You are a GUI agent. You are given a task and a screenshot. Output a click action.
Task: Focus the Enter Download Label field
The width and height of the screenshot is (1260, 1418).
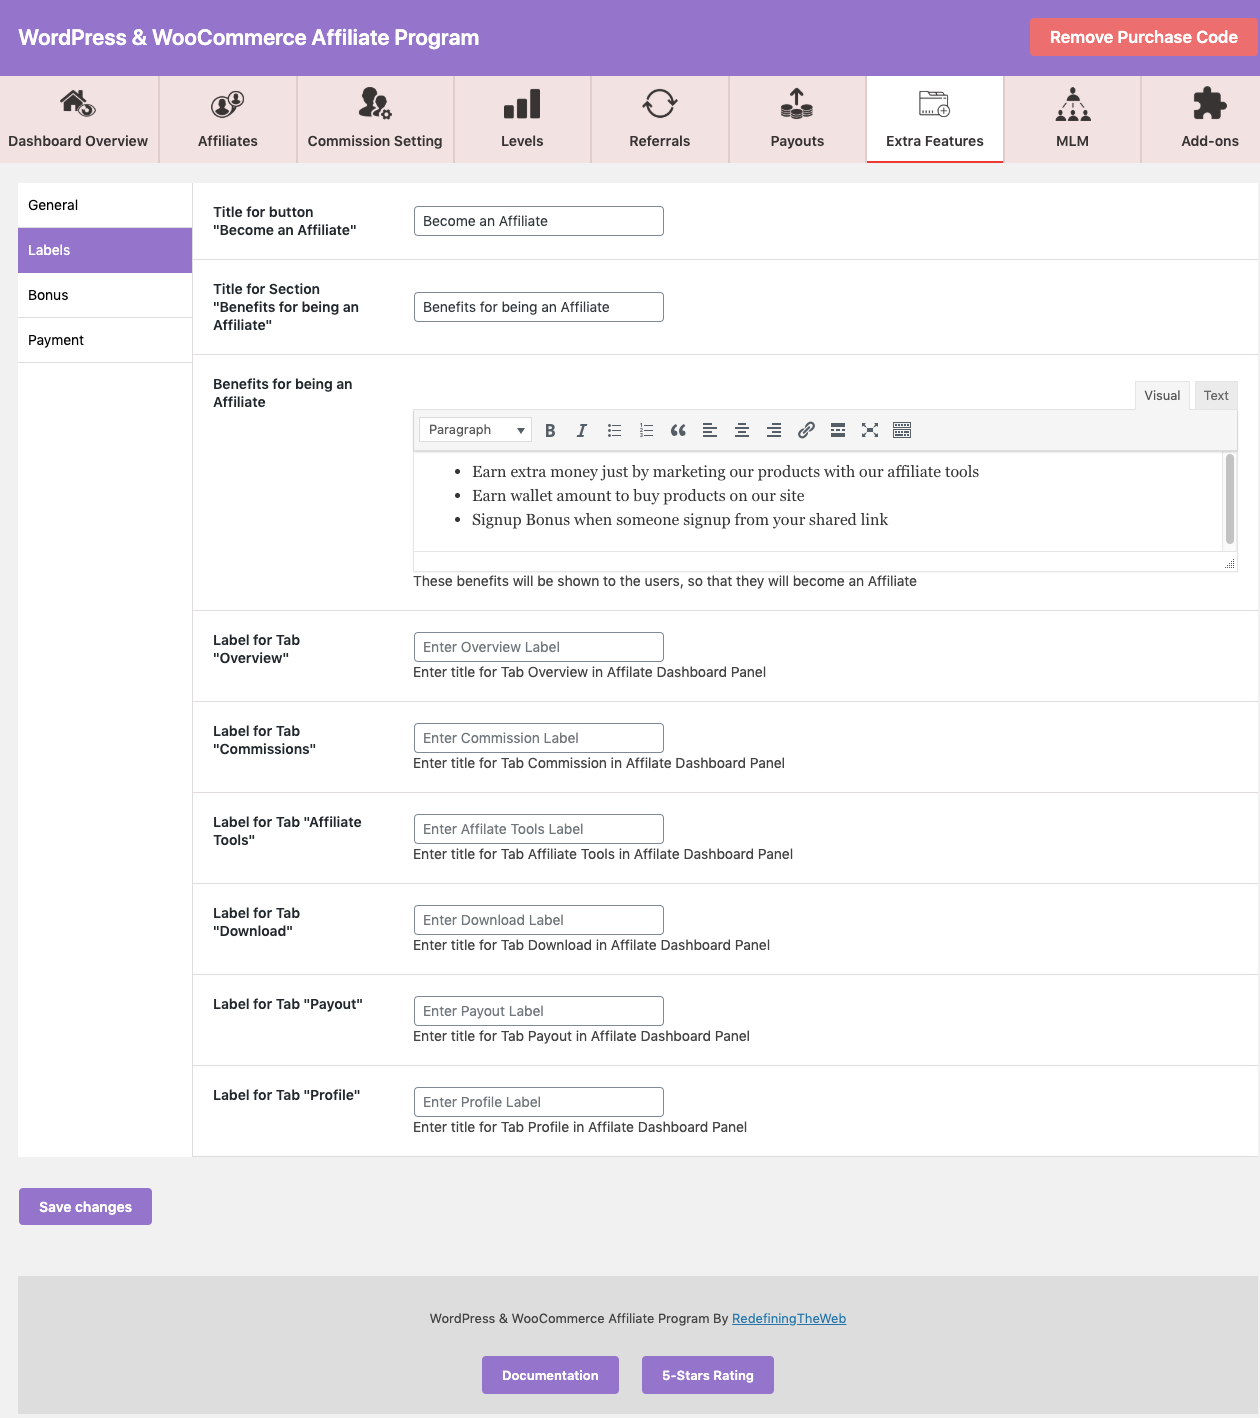click(x=539, y=920)
